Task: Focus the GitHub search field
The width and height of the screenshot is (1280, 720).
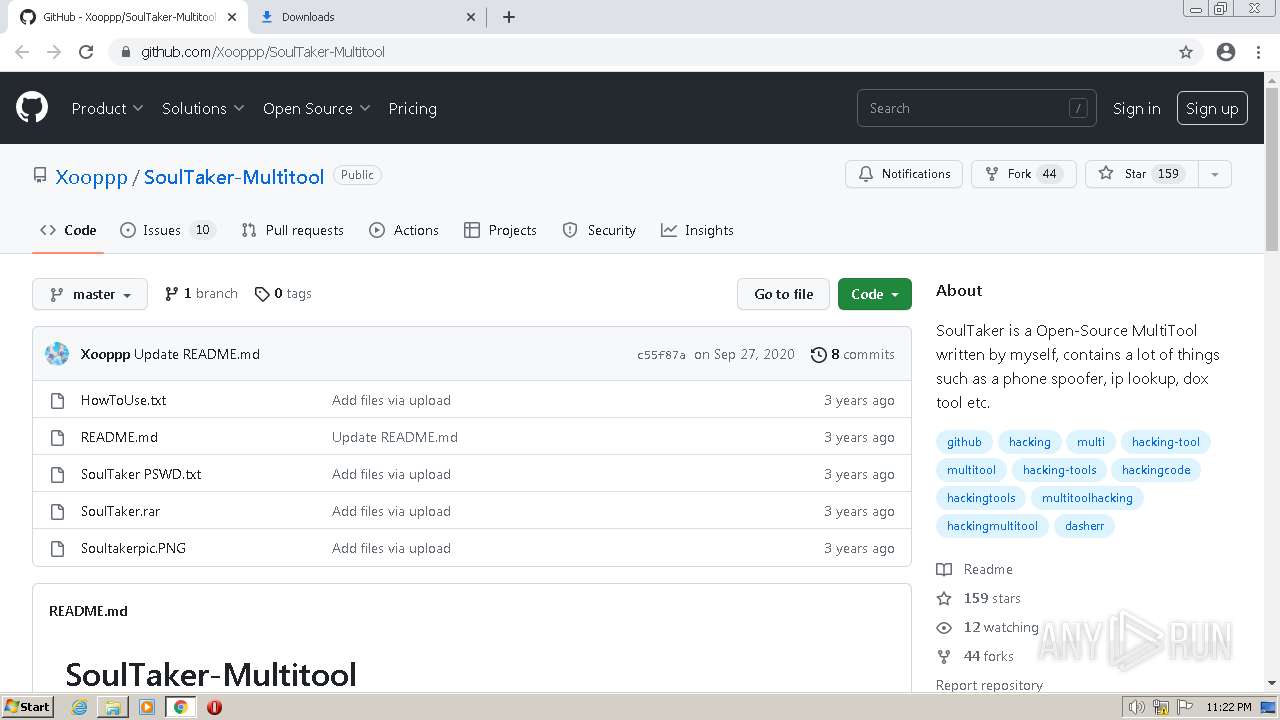Action: (x=976, y=108)
